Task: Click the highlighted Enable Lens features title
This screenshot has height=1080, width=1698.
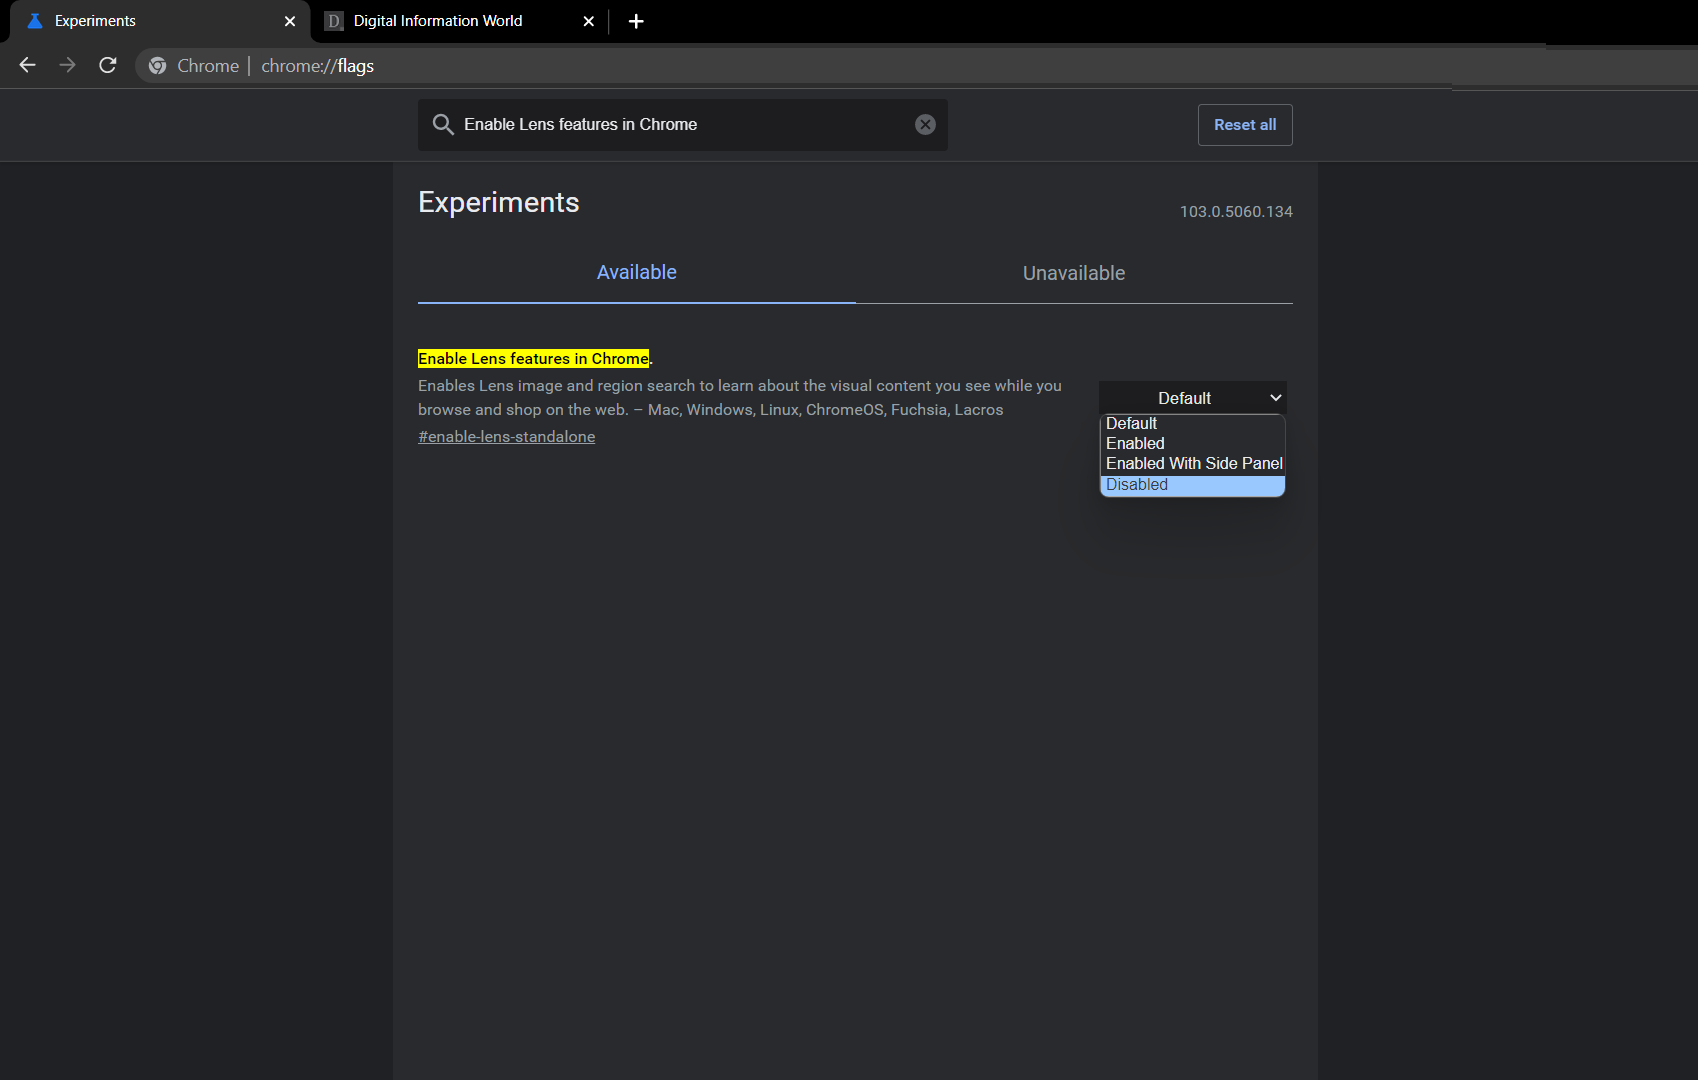Action: point(534,358)
